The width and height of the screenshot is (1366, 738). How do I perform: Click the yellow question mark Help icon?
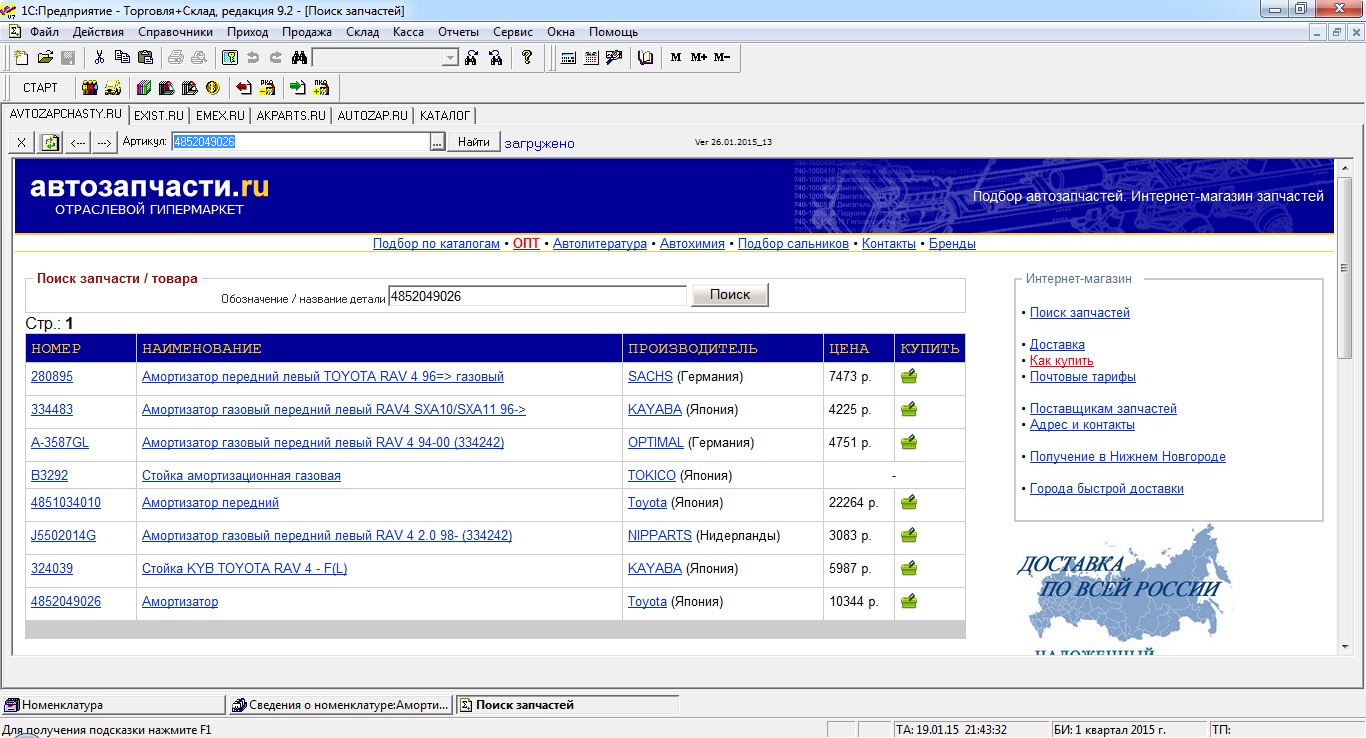[527, 57]
